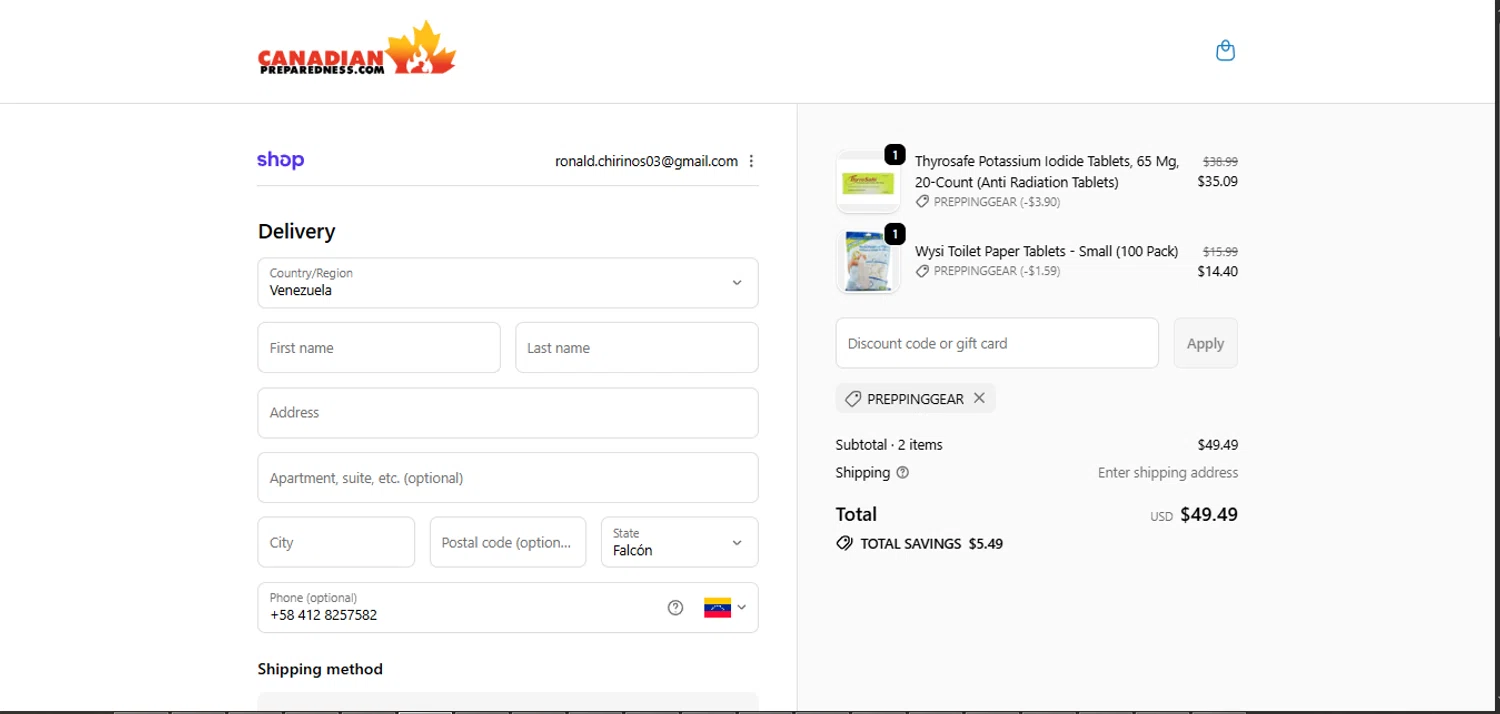Open the State dropdown showing Falcón
Image resolution: width=1500 pixels, height=714 pixels.
pos(679,542)
